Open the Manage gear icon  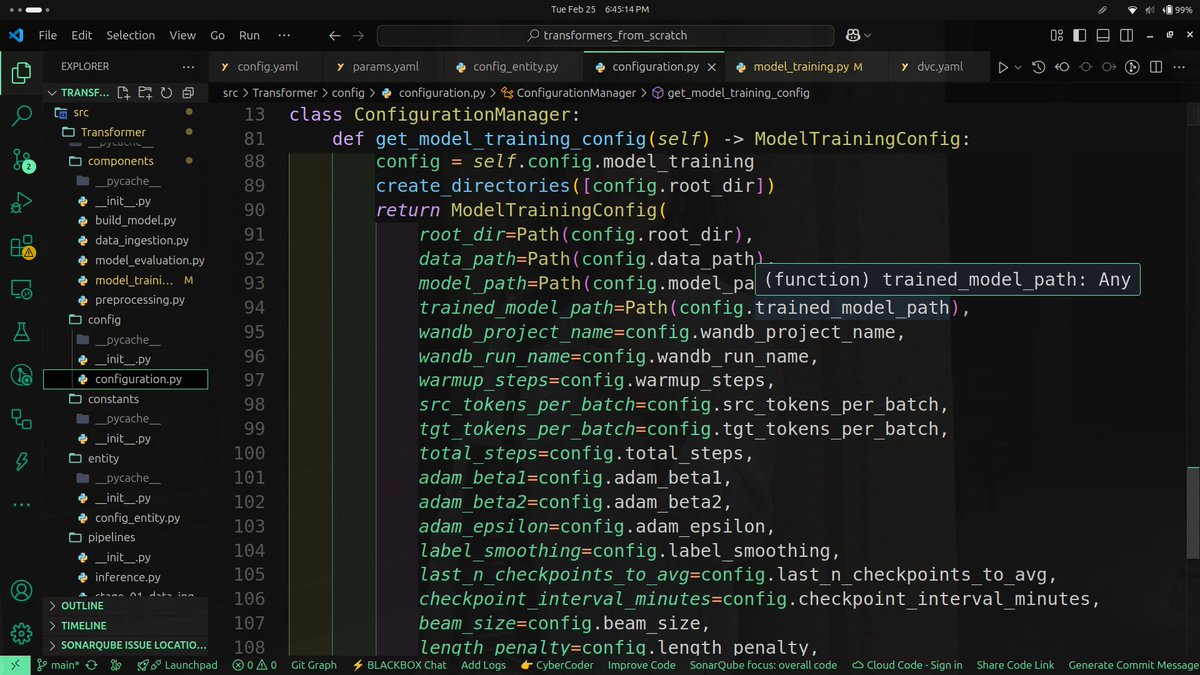[x=21, y=633]
